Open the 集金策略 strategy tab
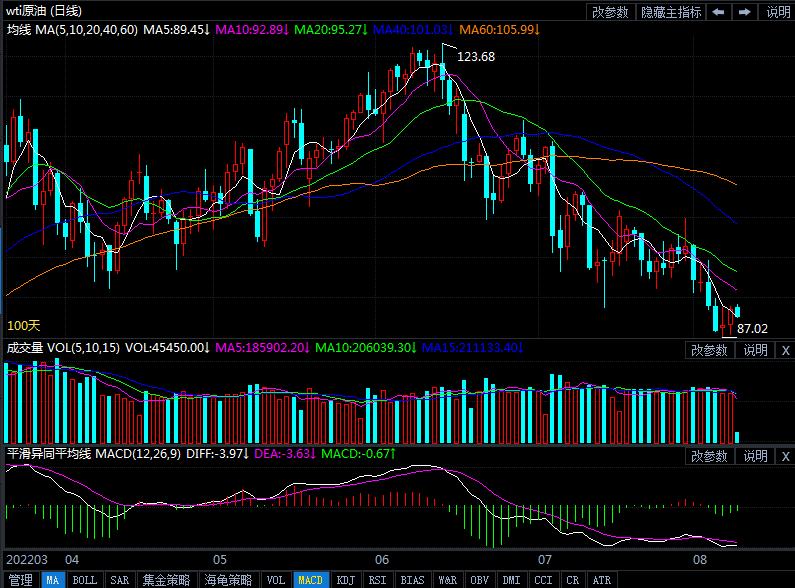 (x=166, y=580)
